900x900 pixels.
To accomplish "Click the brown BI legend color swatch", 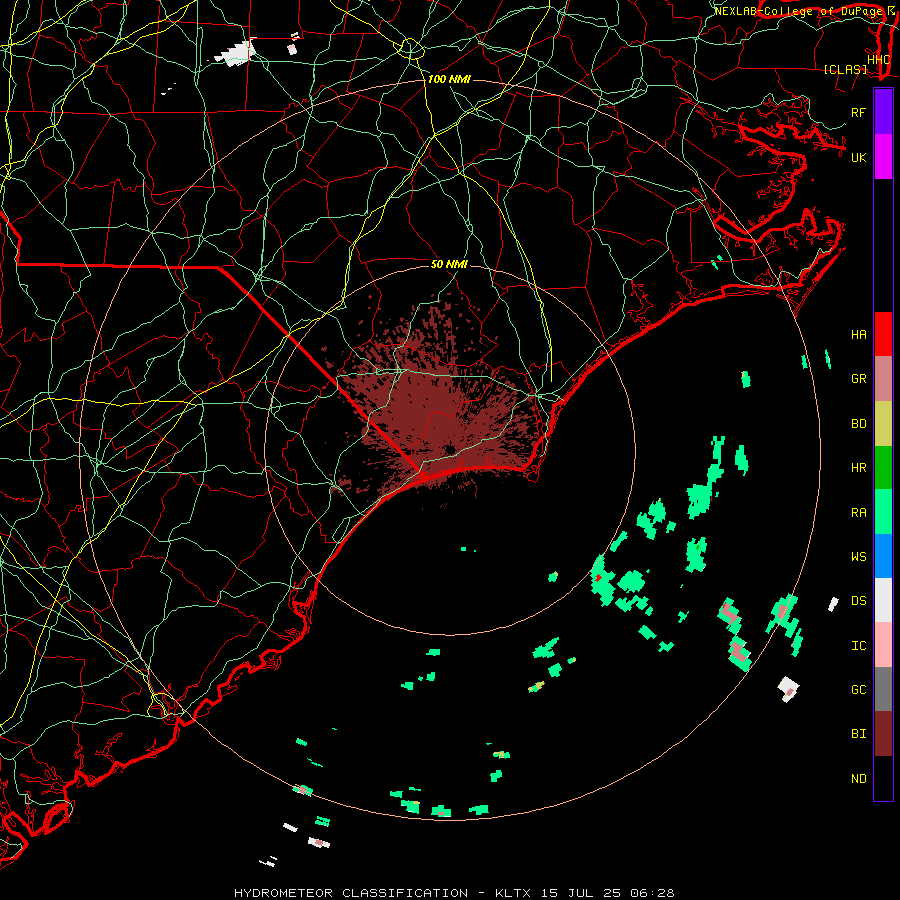I will coord(883,734).
